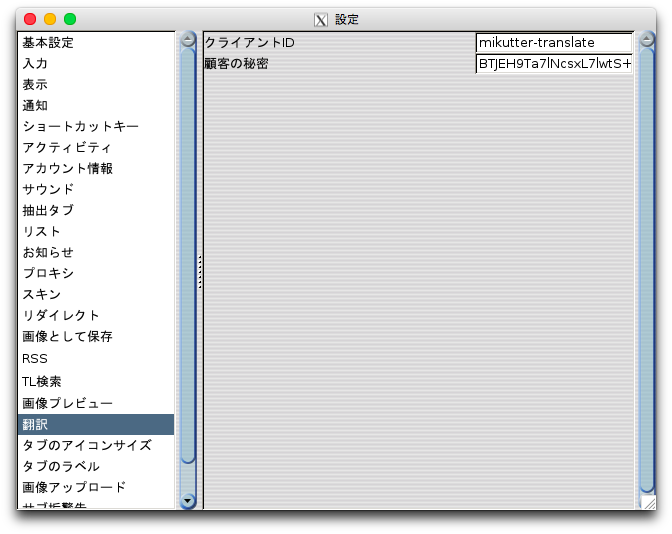This screenshot has height=534, width=672.
Task: Select the highlighted 翻訳 category
Action: 96,425
